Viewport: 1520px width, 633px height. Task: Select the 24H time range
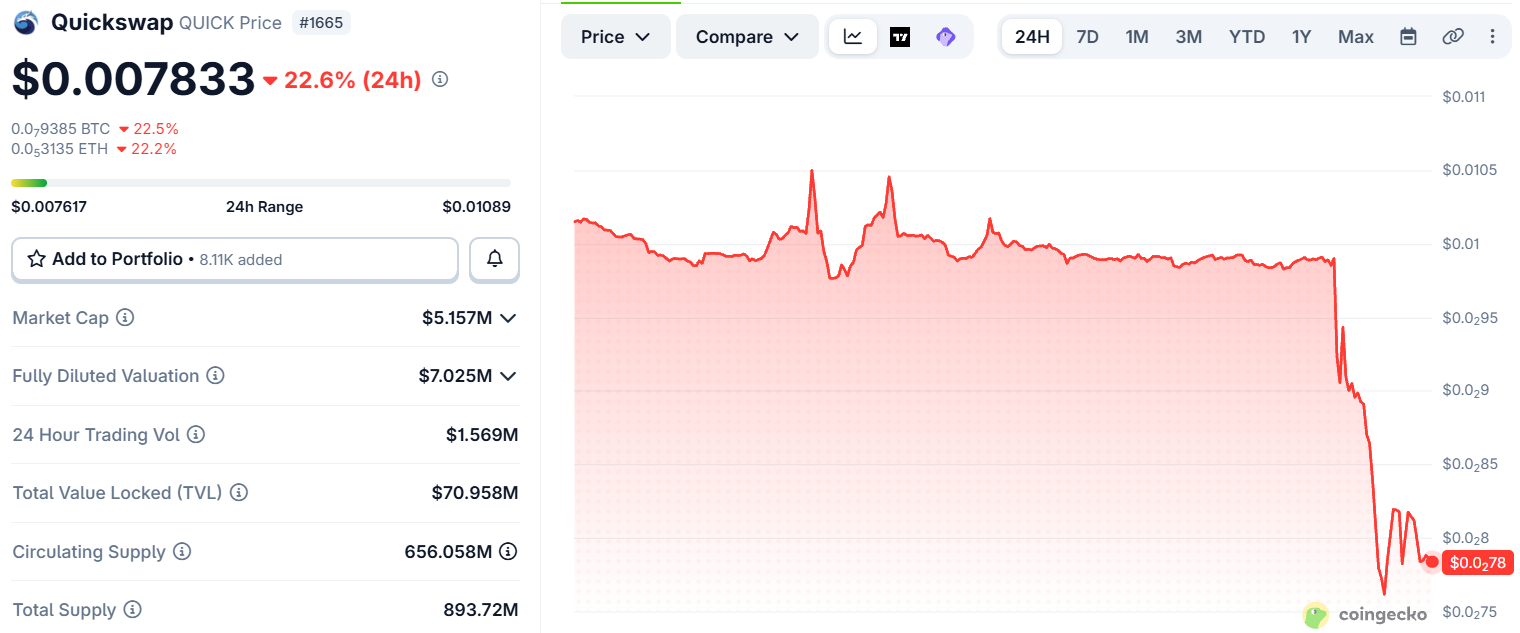click(x=1032, y=37)
